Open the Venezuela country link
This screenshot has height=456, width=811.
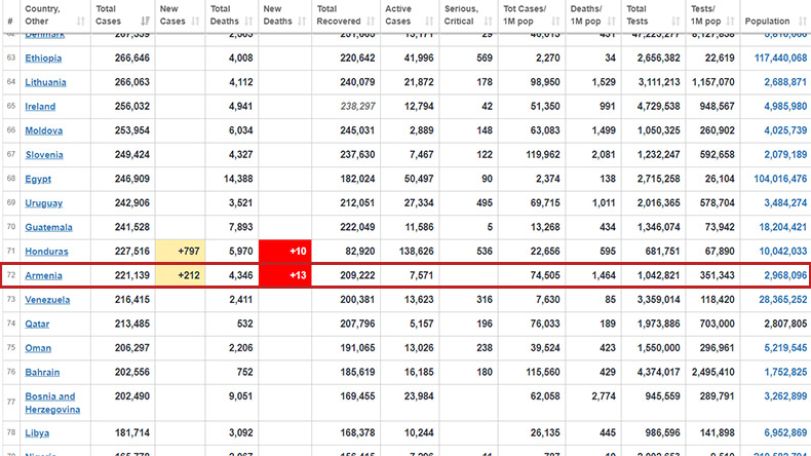48,300
